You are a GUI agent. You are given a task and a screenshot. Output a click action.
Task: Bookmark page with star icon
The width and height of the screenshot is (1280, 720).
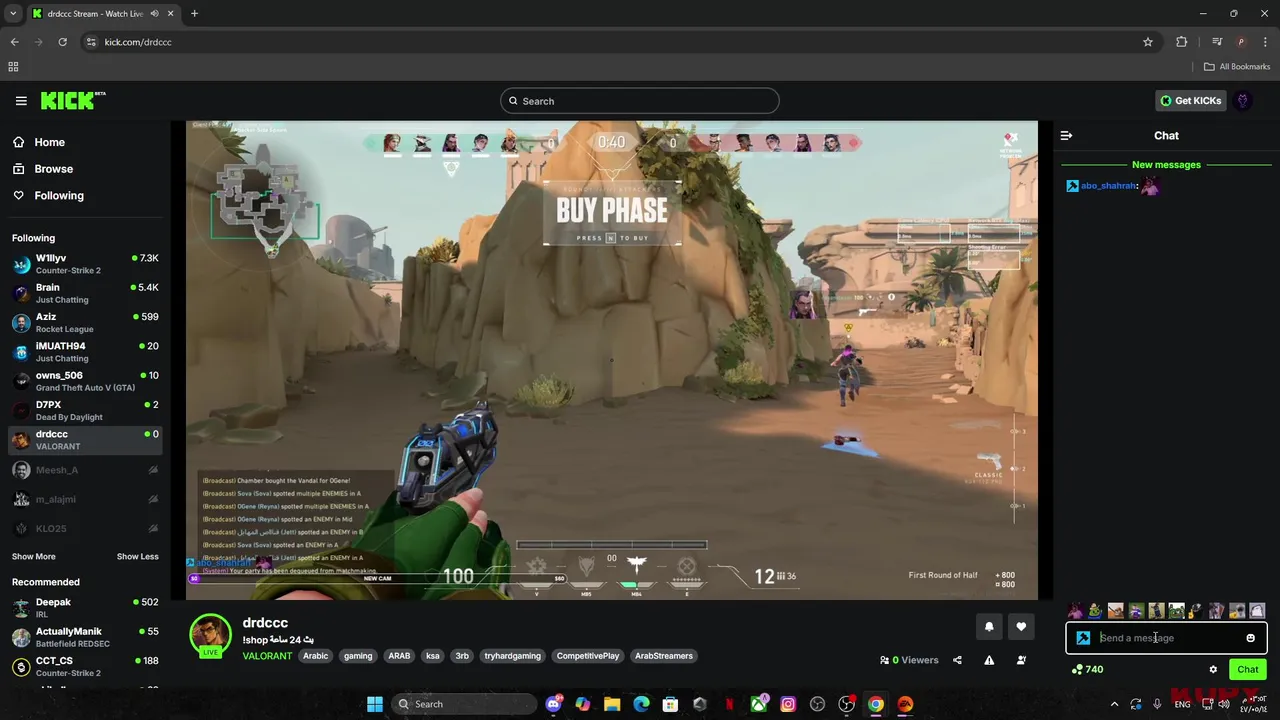coord(1148,42)
